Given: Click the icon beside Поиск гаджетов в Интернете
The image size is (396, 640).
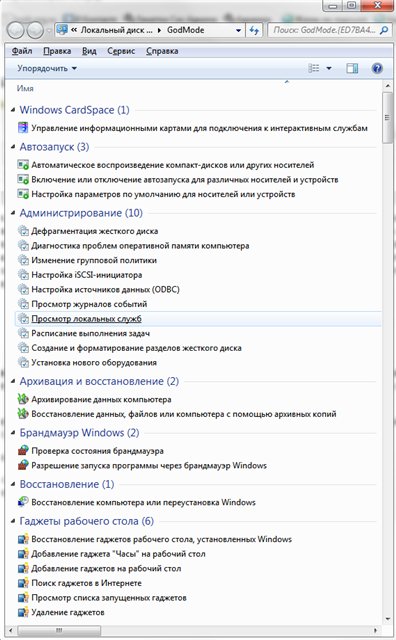Looking at the screenshot, I should coord(23,583).
